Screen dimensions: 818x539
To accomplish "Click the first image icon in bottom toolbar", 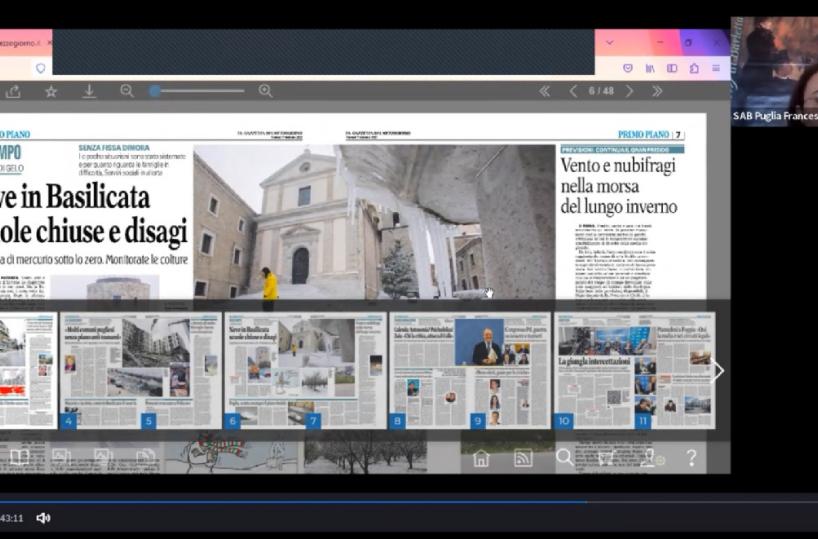I will pyautogui.click(x=61, y=457).
